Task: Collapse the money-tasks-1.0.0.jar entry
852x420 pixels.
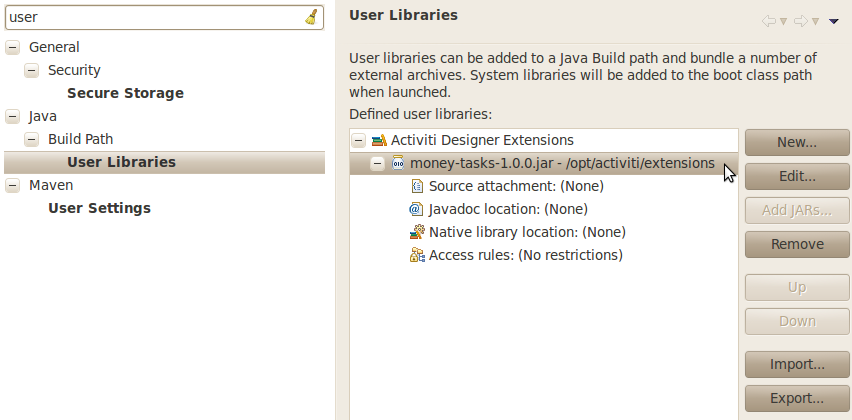Action: coord(377,163)
